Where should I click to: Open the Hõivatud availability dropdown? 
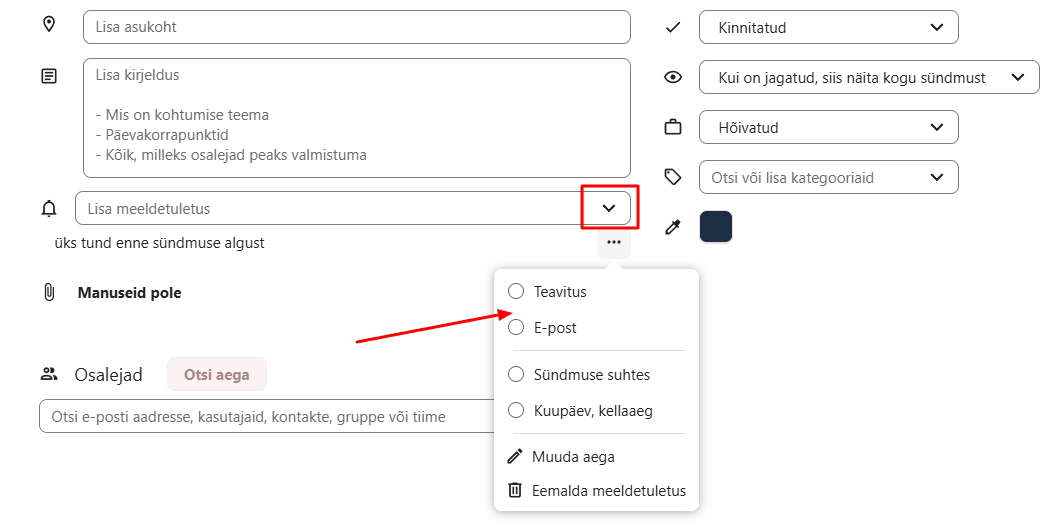point(829,127)
